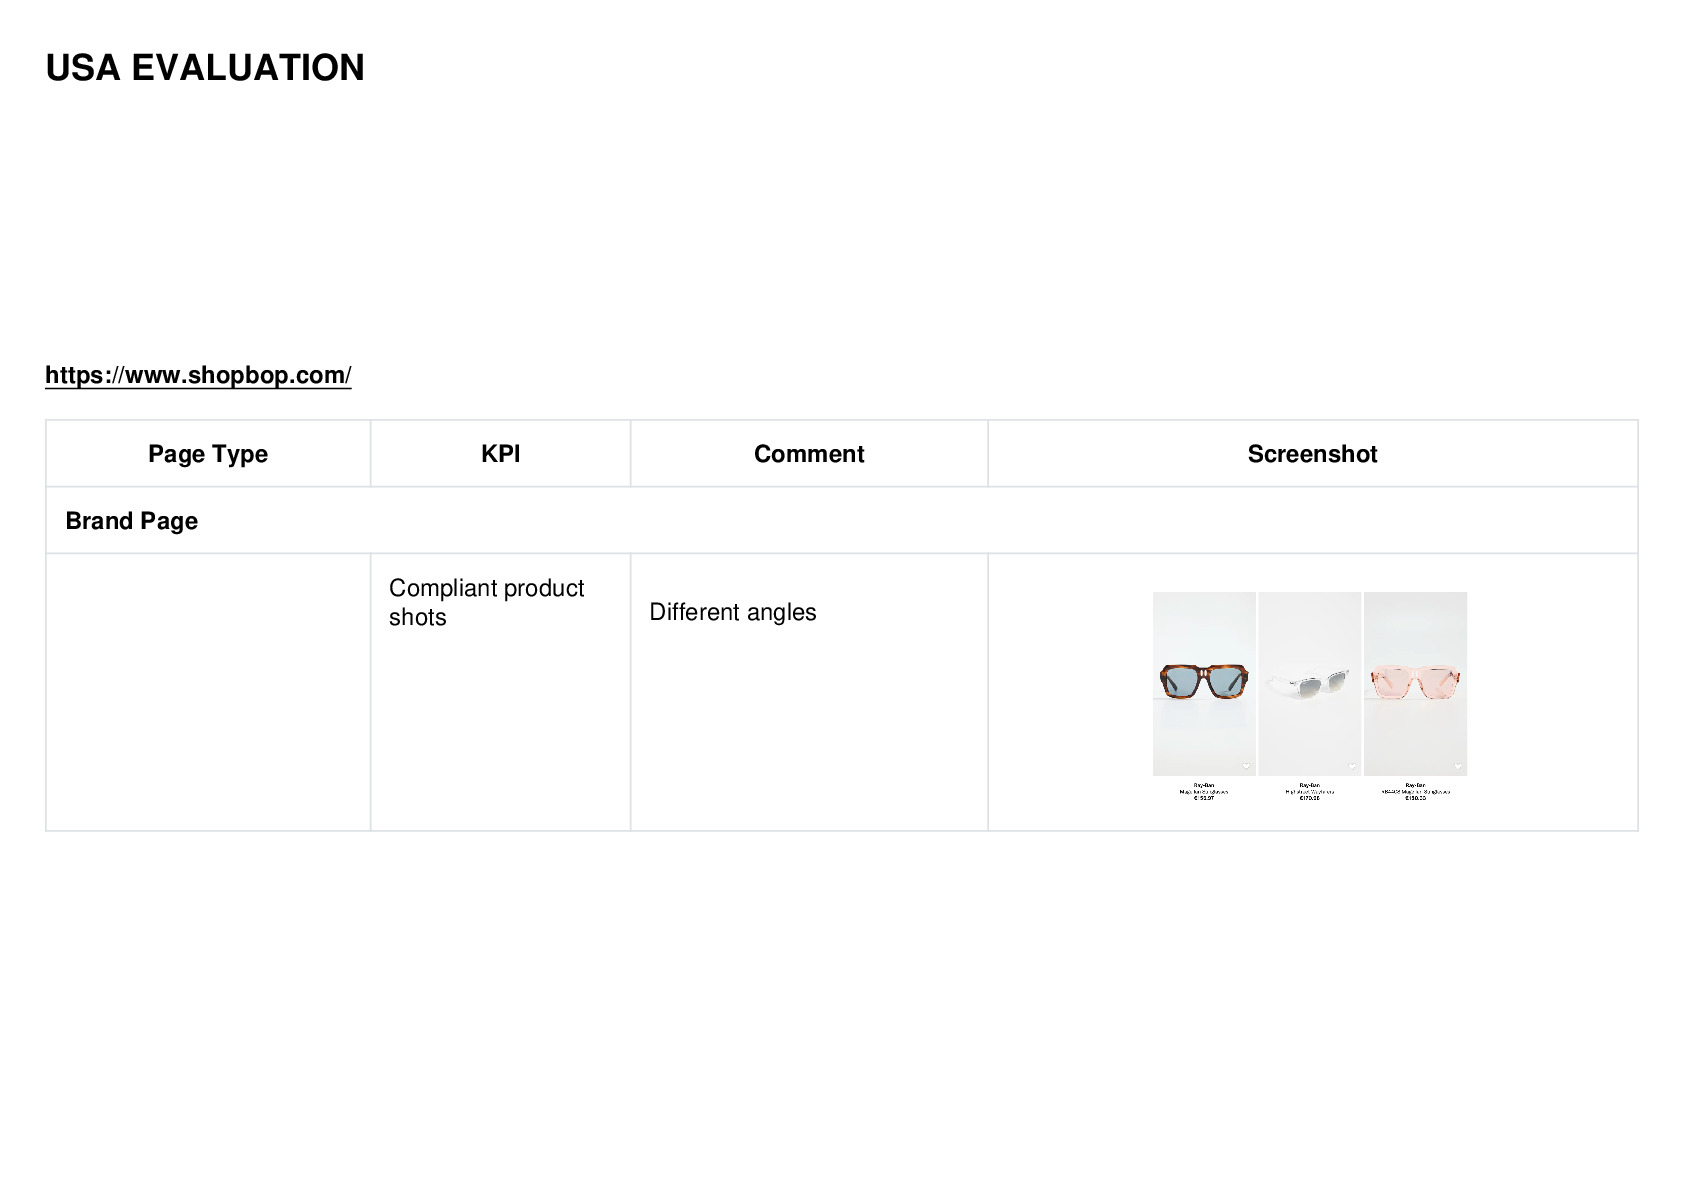
Task: Click the Brand Page section row
Action: click(x=842, y=520)
